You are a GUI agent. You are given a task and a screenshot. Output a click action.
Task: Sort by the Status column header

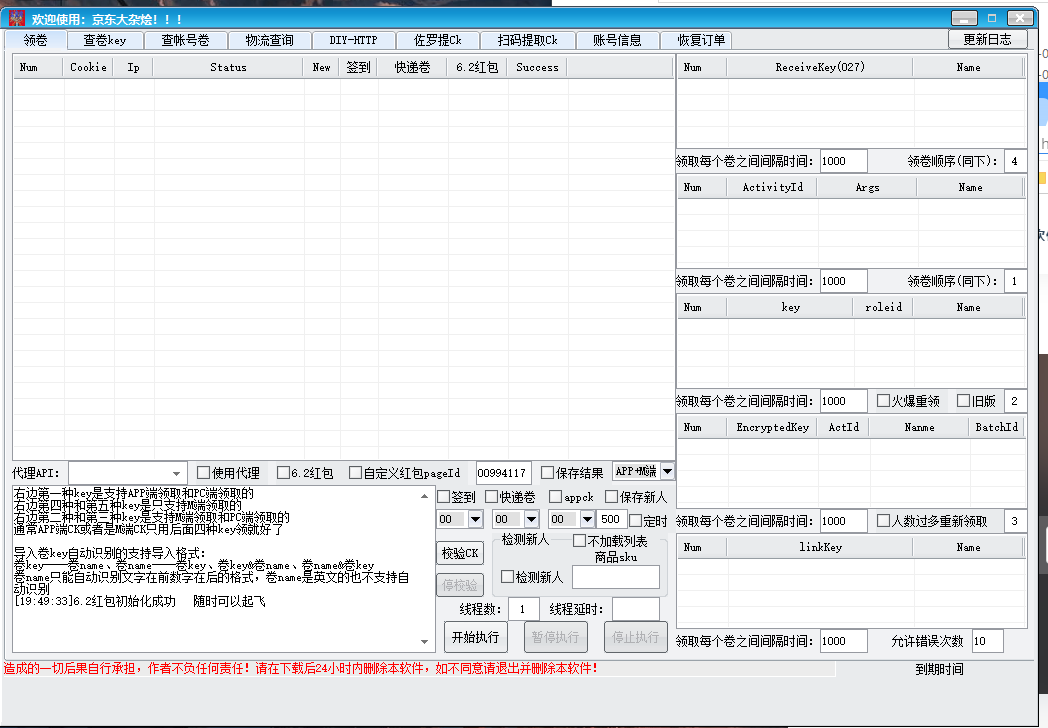(x=228, y=67)
